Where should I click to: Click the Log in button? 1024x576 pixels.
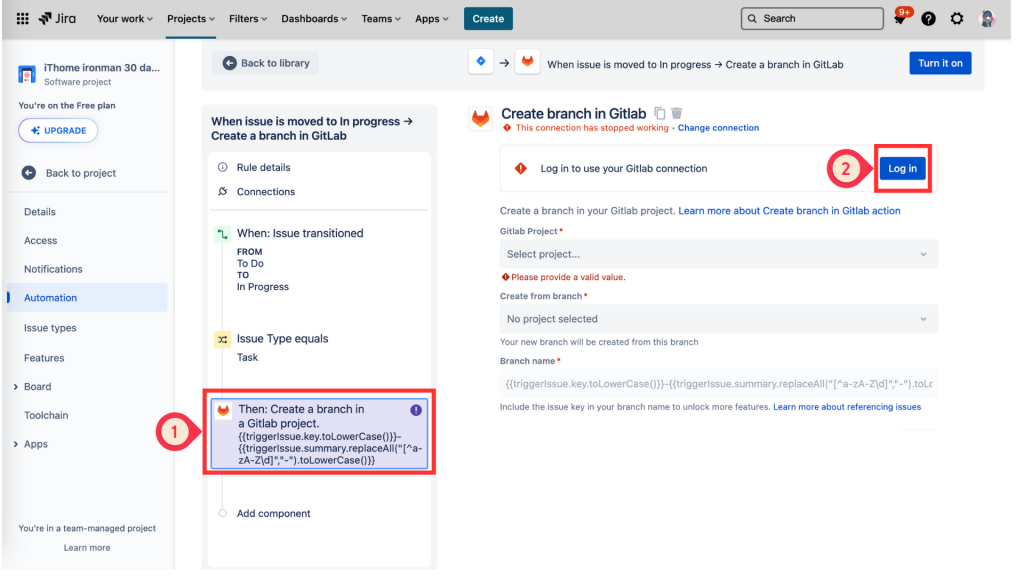pyautogui.click(x=902, y=168)
